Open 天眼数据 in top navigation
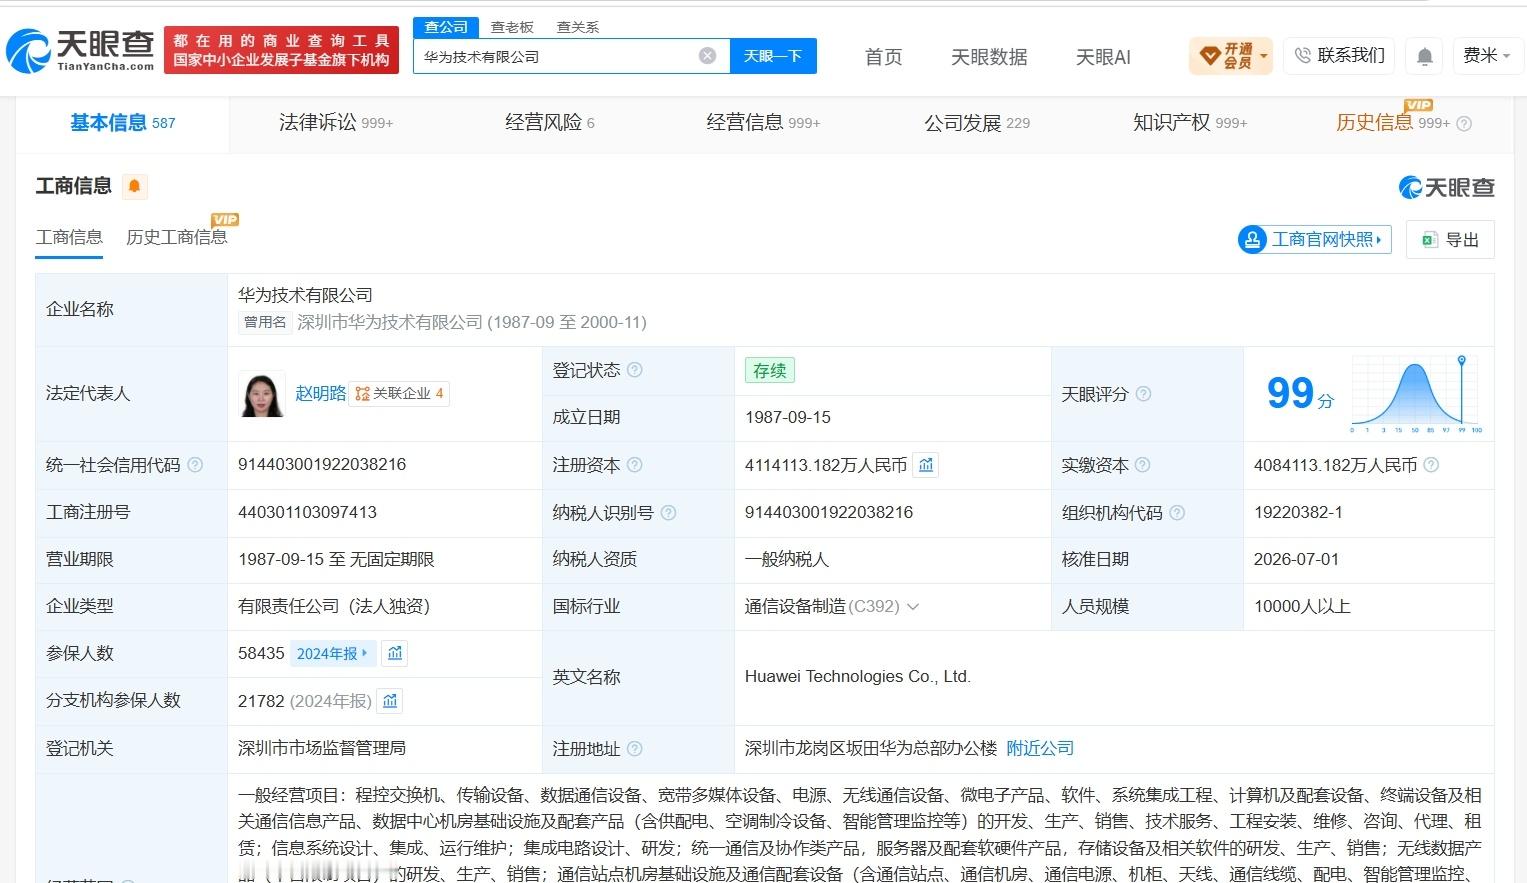The height and width of the screenshot is (883, 1527). click(x=989, y=57)
